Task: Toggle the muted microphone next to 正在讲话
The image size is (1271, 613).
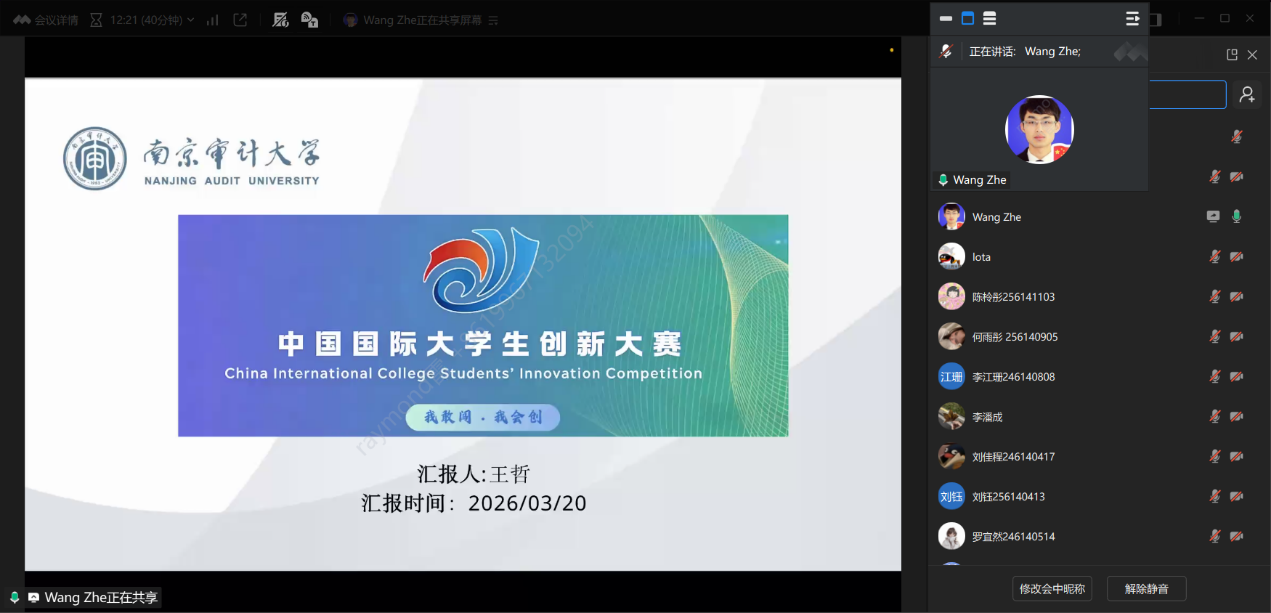Action: [x=946, y=51]
